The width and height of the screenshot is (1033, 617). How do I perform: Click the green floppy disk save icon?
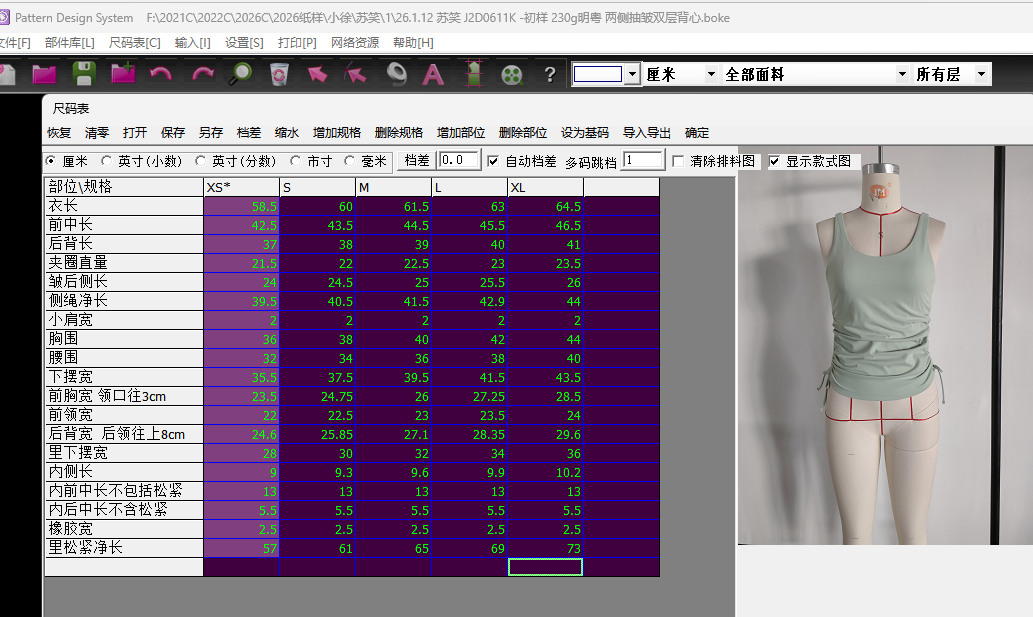click(83, 74)
